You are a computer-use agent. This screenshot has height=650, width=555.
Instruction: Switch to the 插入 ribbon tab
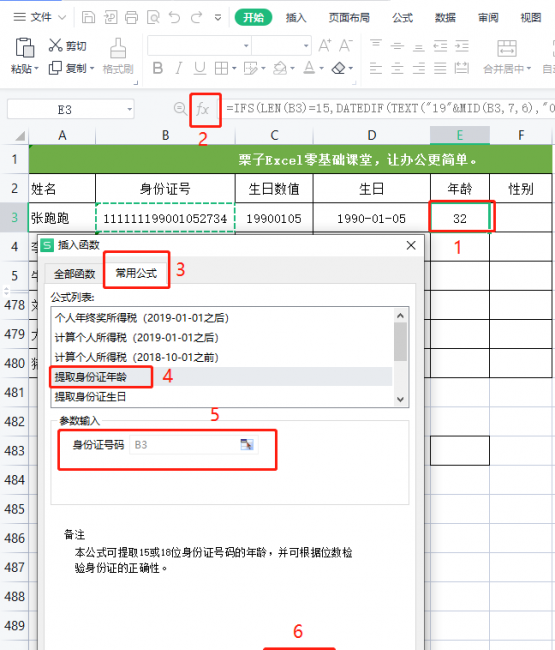click(x=296, y=17)
